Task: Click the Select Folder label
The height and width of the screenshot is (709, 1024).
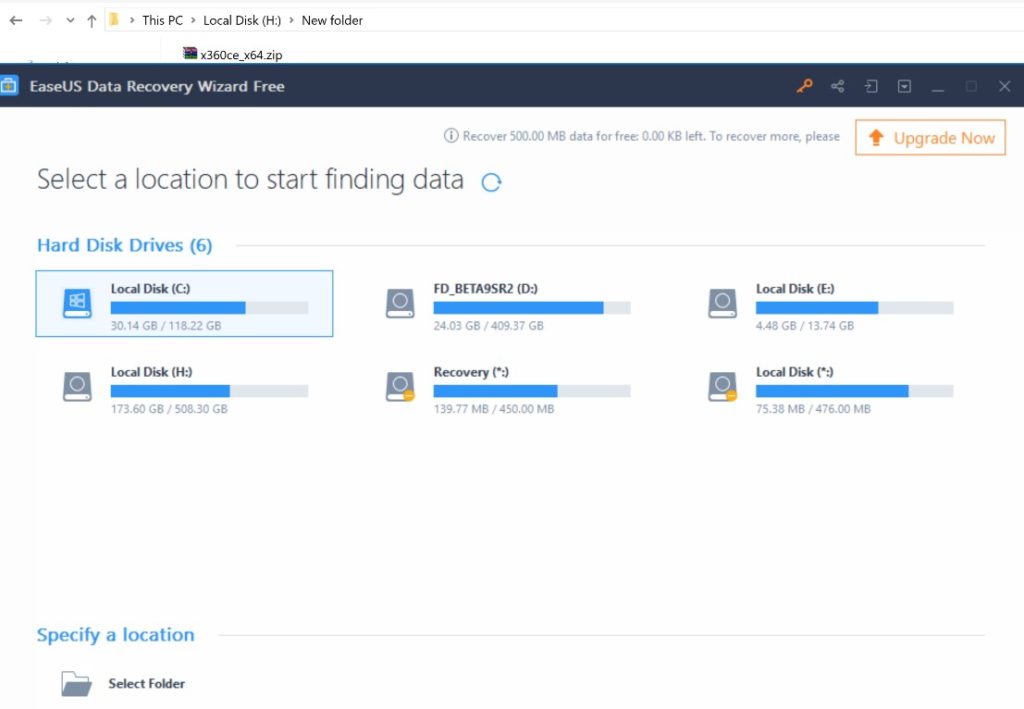Action: 146,684
